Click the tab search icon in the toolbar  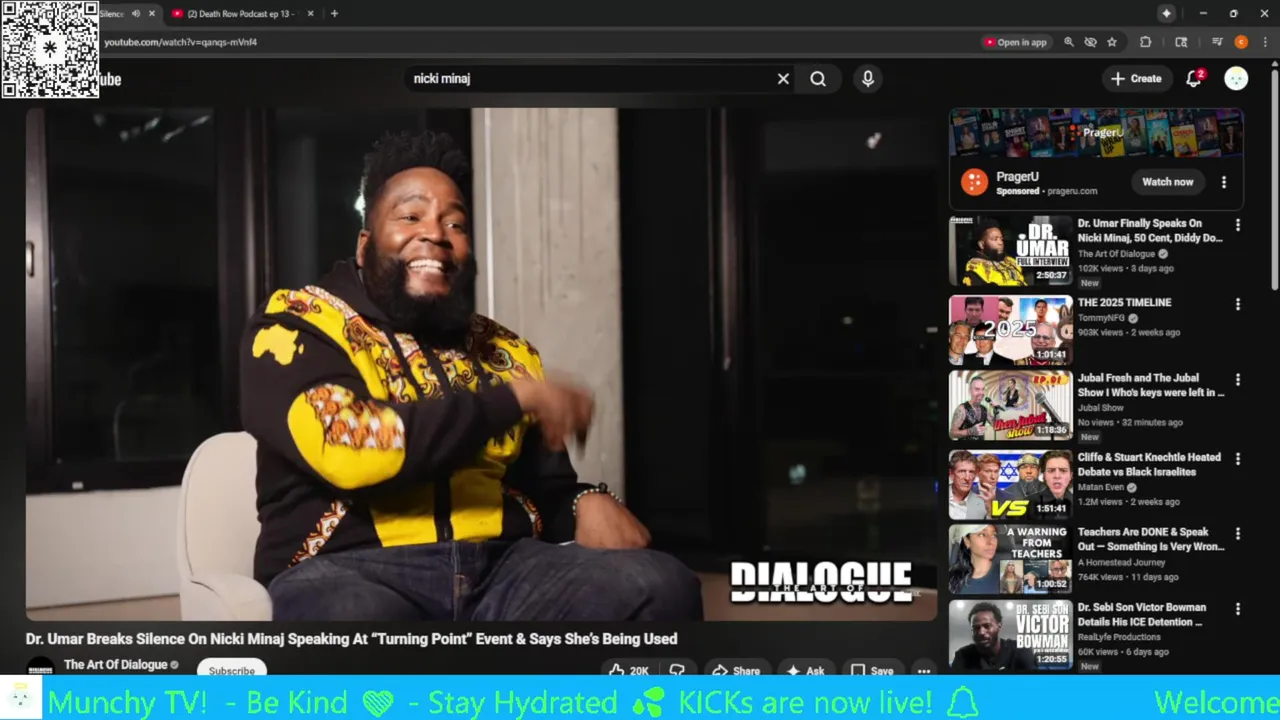(x=1181, y=42)
